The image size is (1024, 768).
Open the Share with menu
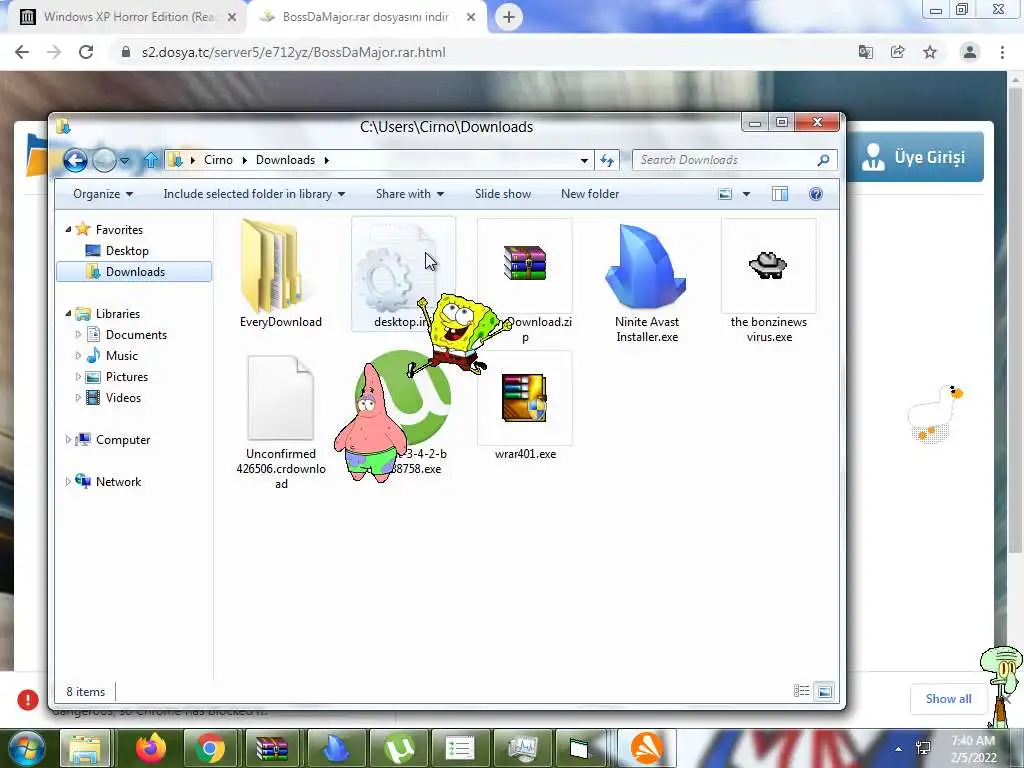pos(409,194)
